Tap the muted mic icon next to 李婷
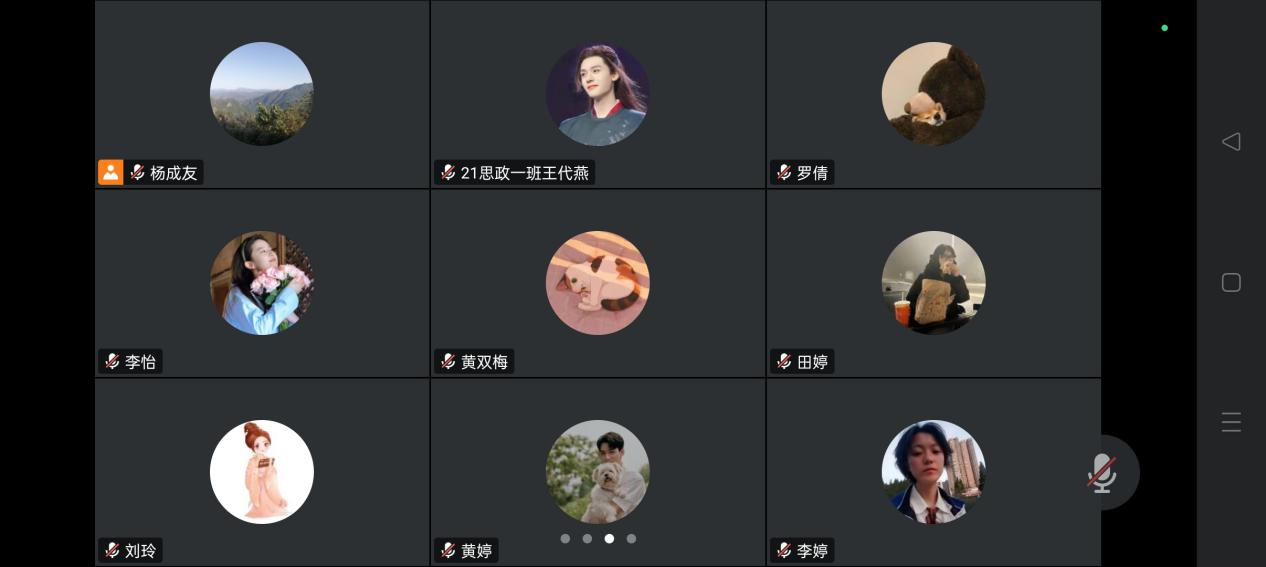The height and width of the screenshot is (567, 1266). 784,550
